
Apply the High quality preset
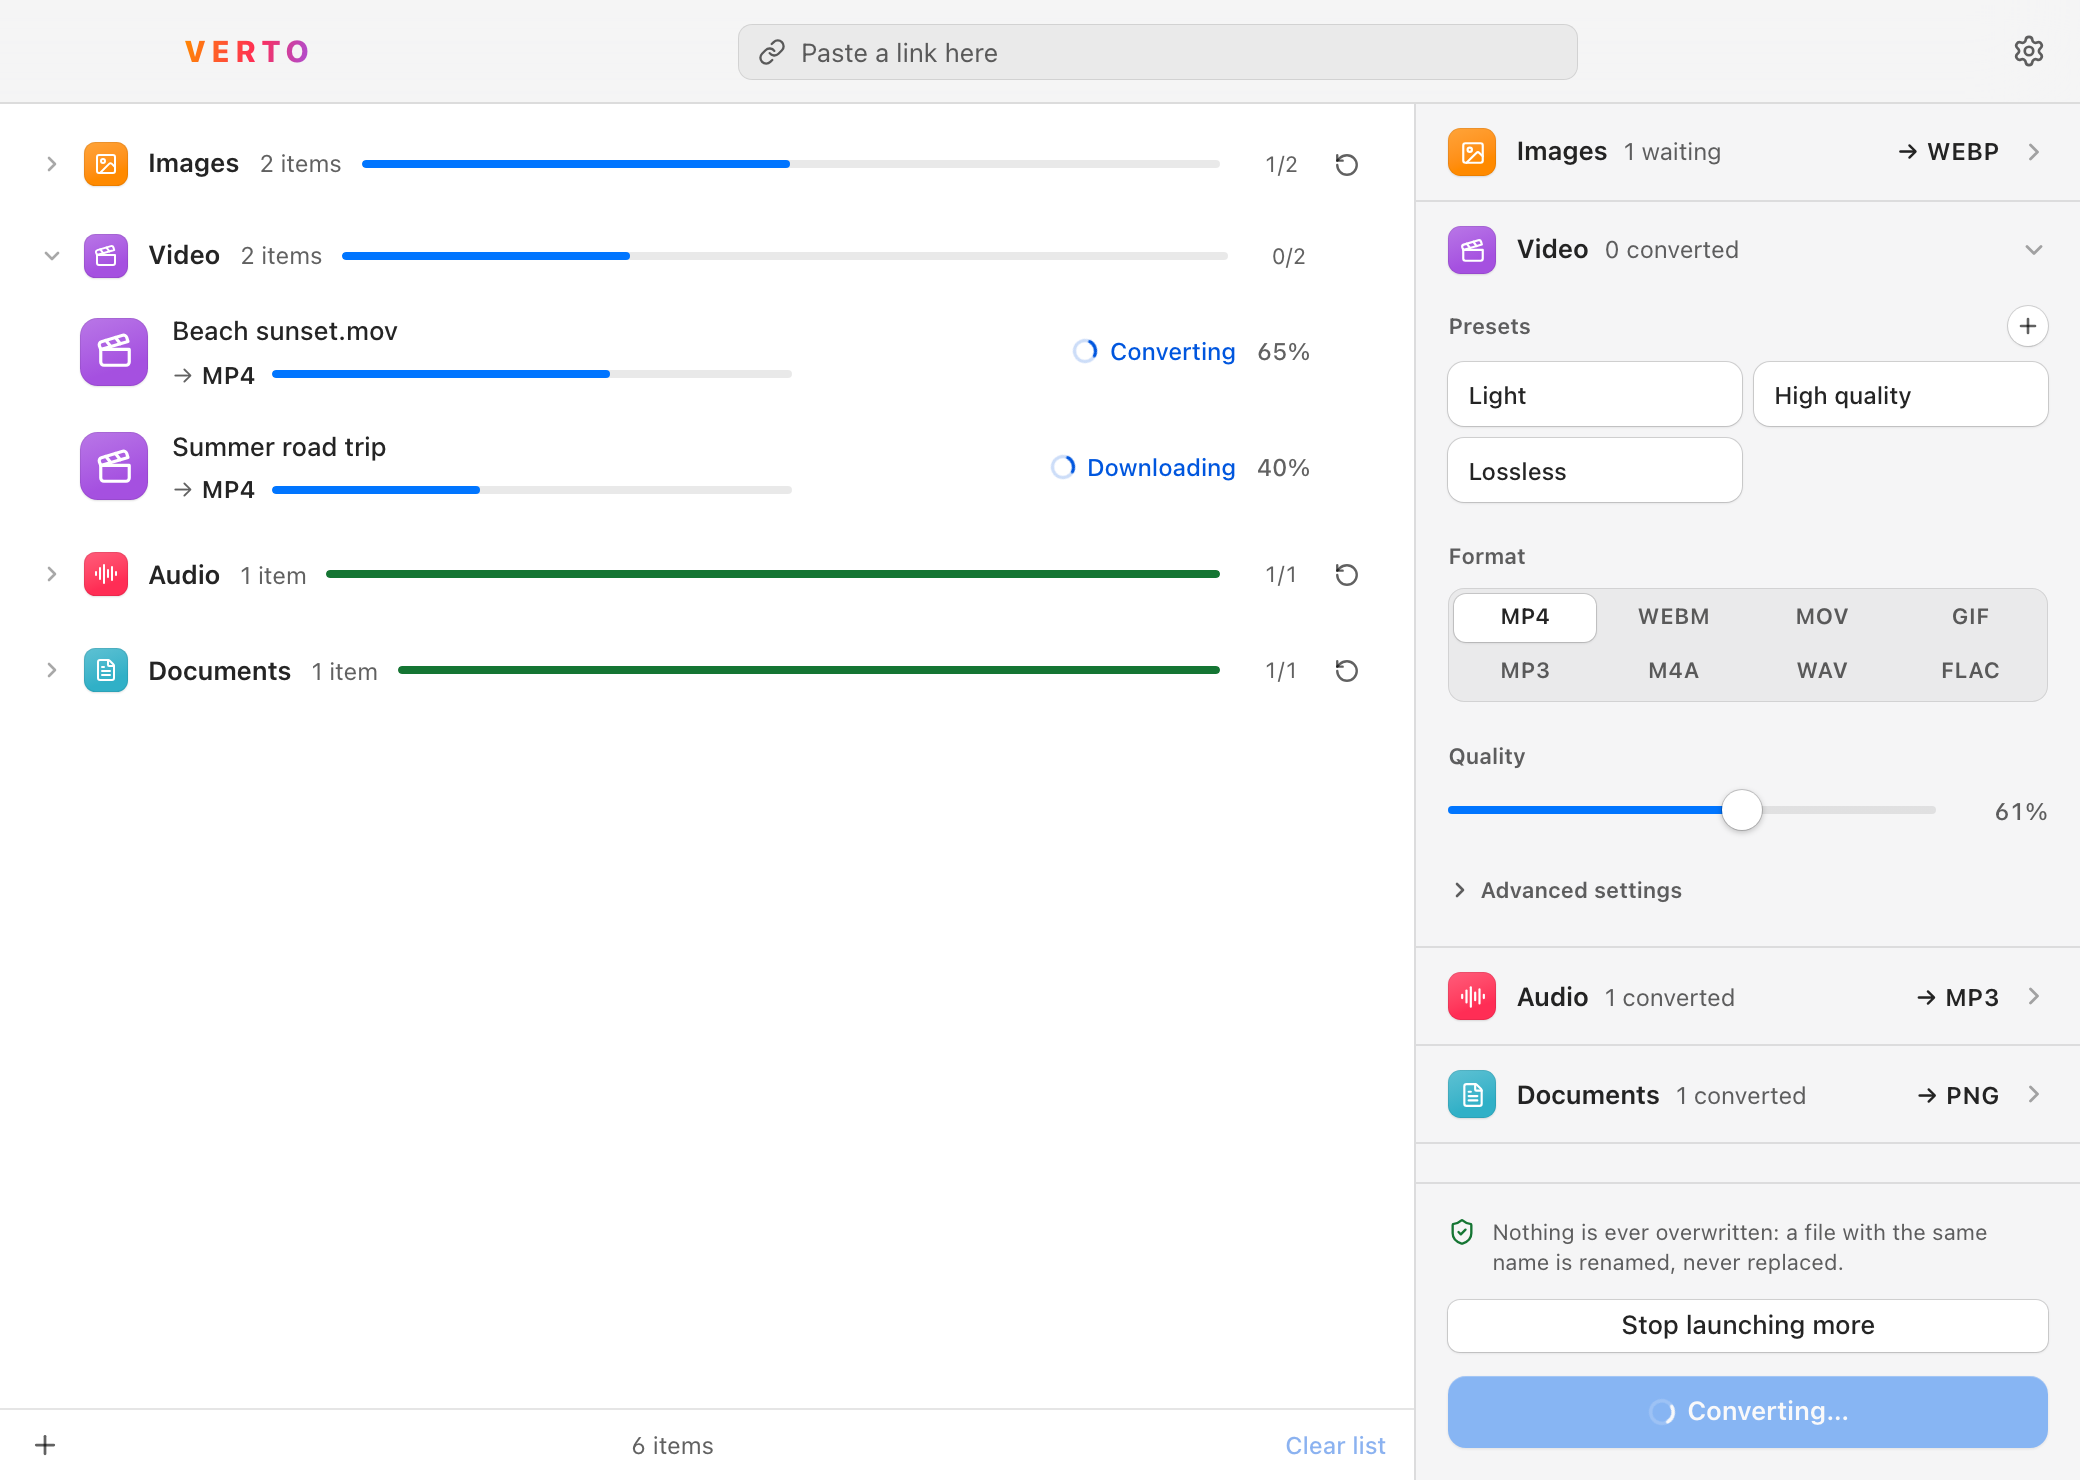pos(1901,395)
